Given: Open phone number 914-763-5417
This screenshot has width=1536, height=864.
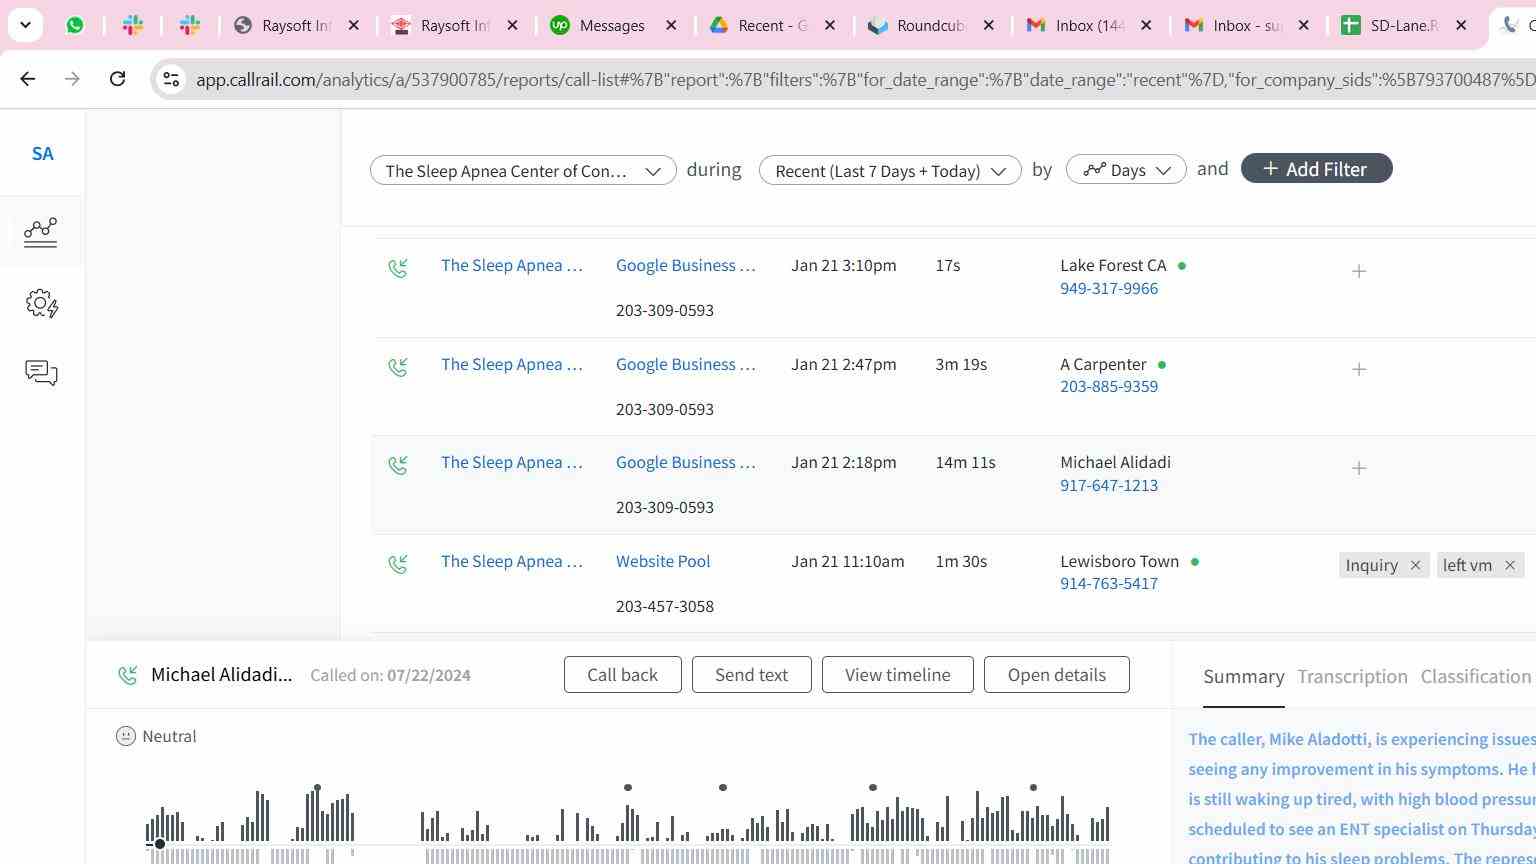Looking at the screenshot, I should click(x=1109, y=583).
